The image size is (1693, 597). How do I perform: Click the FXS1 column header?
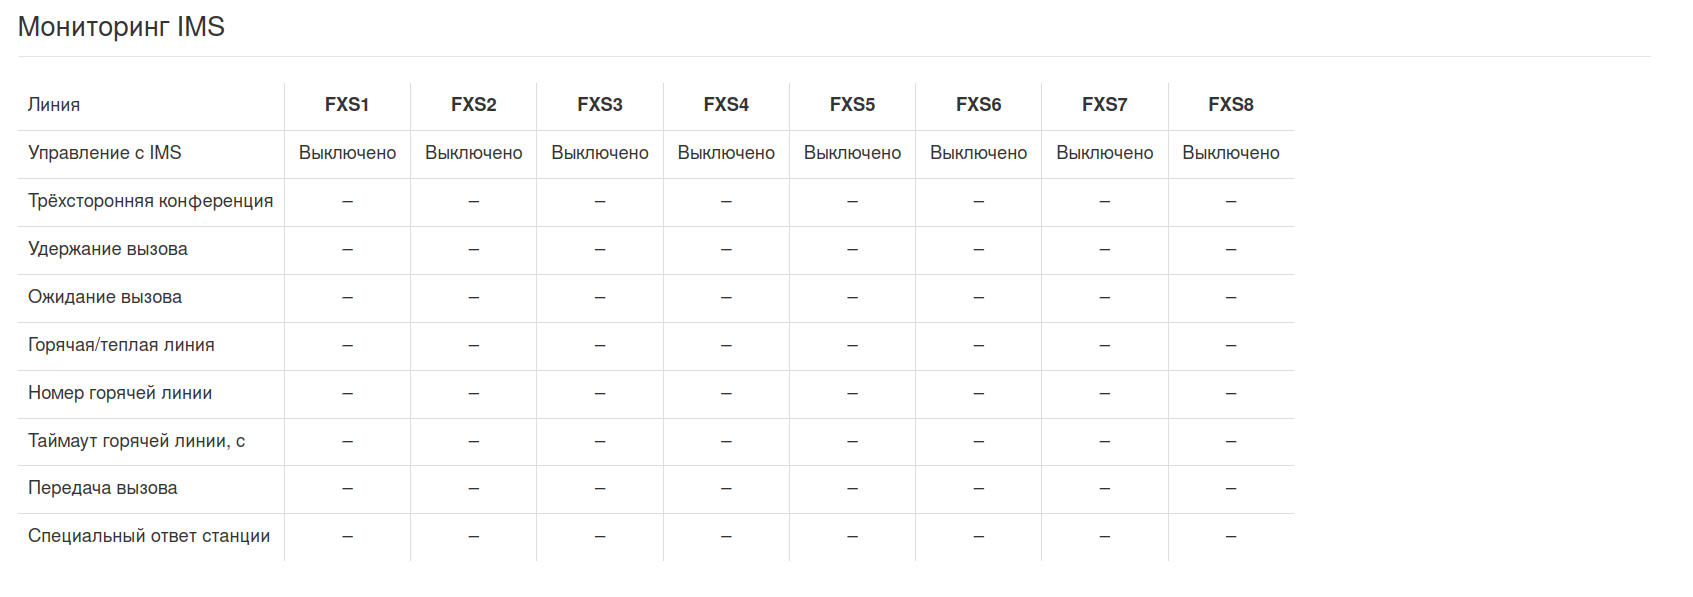[347, 105]
